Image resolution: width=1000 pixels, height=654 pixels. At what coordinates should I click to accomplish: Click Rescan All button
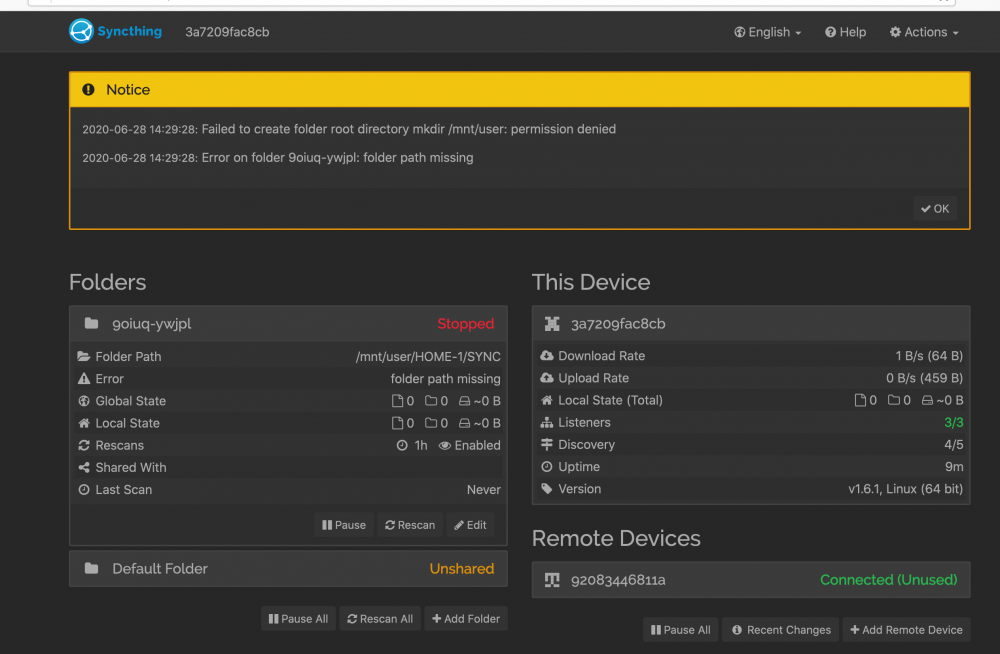380,619
